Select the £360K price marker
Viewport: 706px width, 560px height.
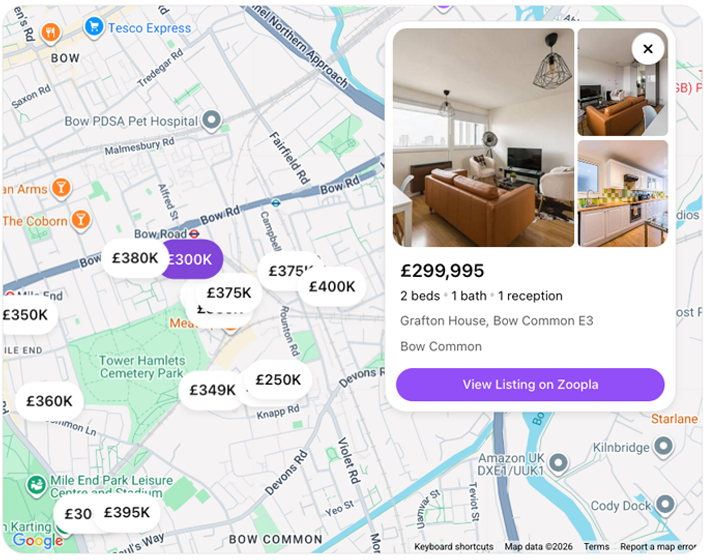point(49,402)
